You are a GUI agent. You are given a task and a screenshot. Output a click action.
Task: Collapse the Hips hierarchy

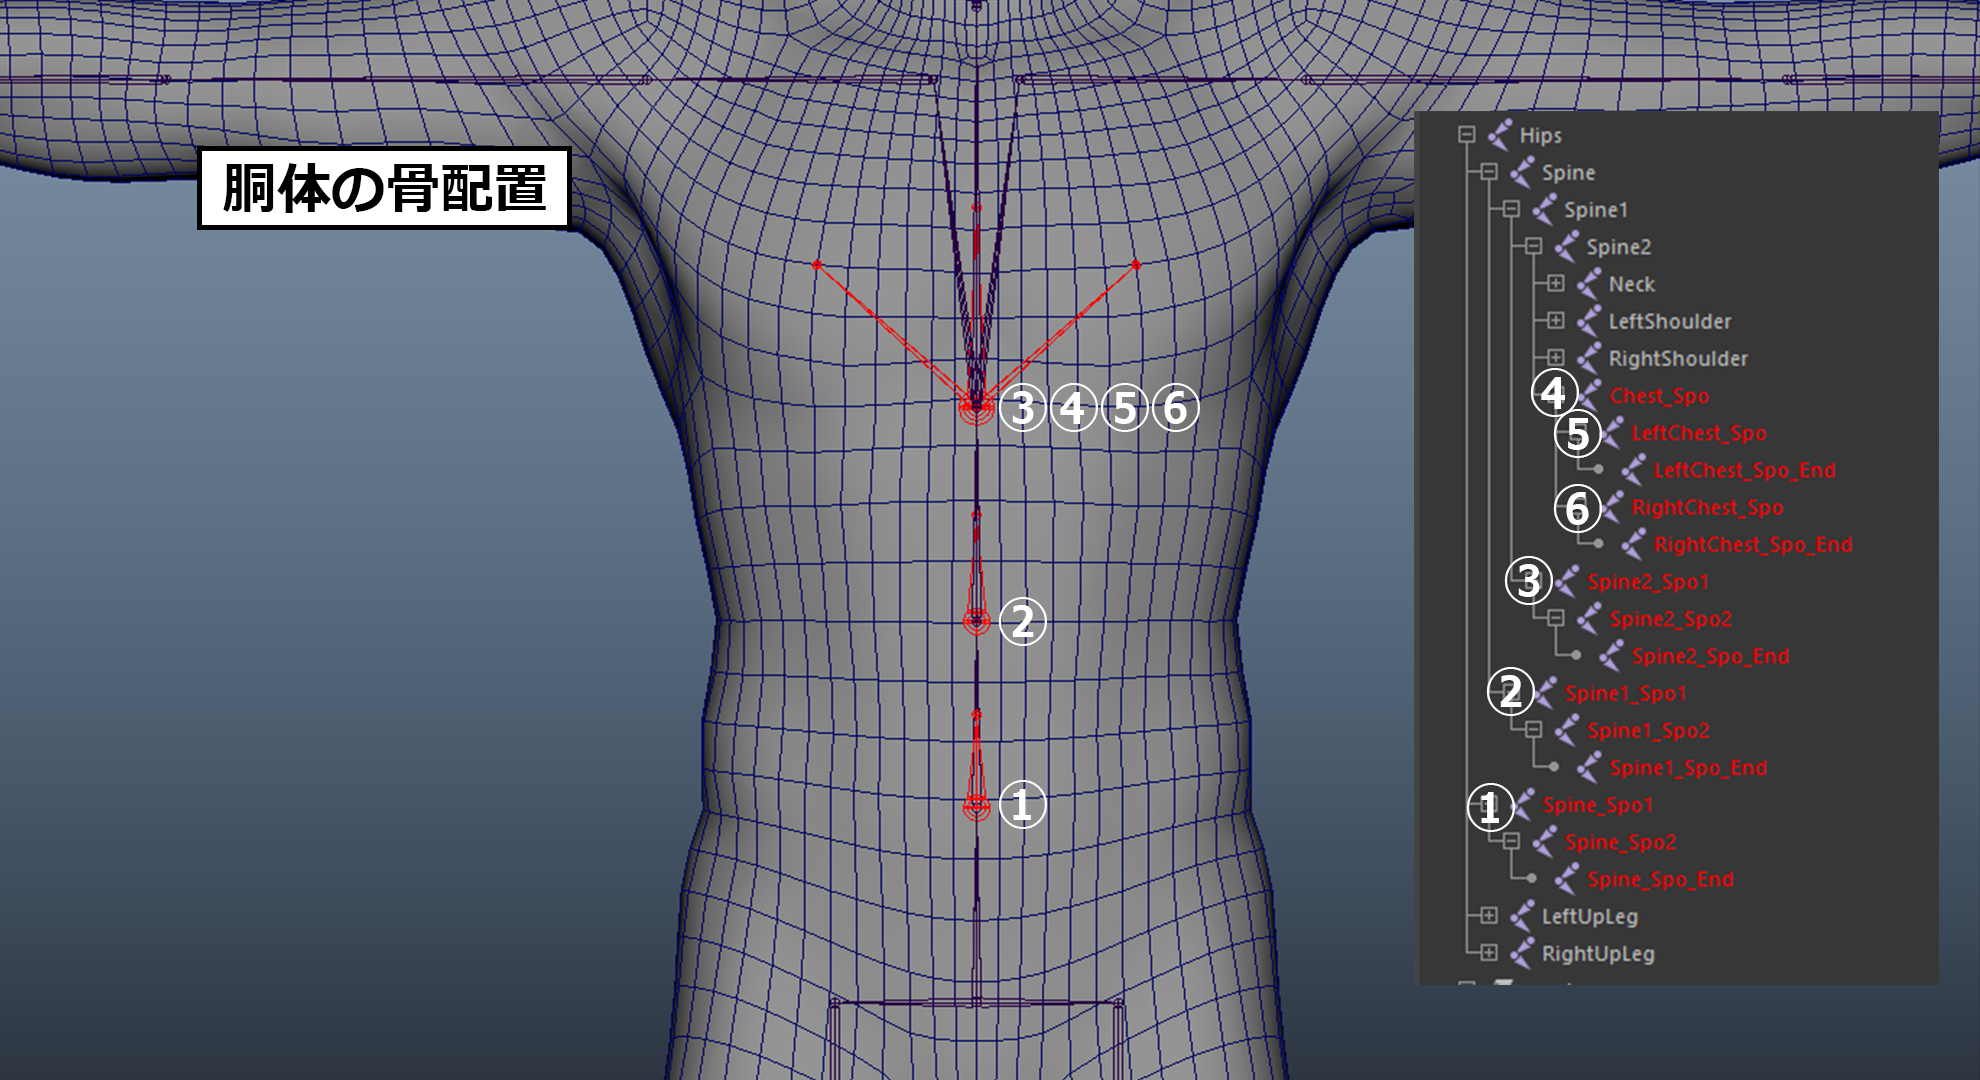[x=1466, y=135]
